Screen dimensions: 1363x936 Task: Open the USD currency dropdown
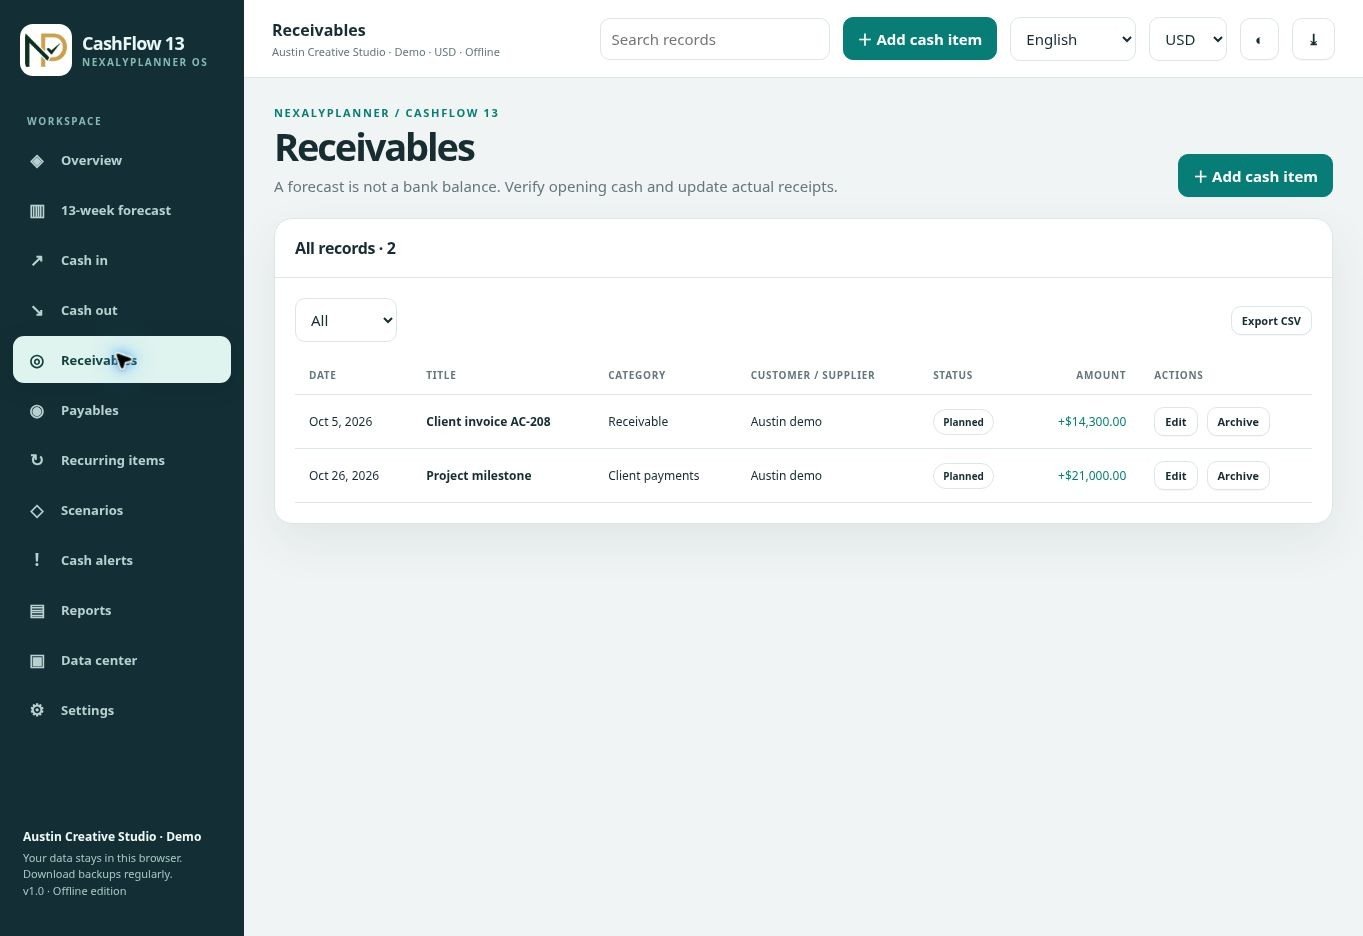[x=1188, y=39]
